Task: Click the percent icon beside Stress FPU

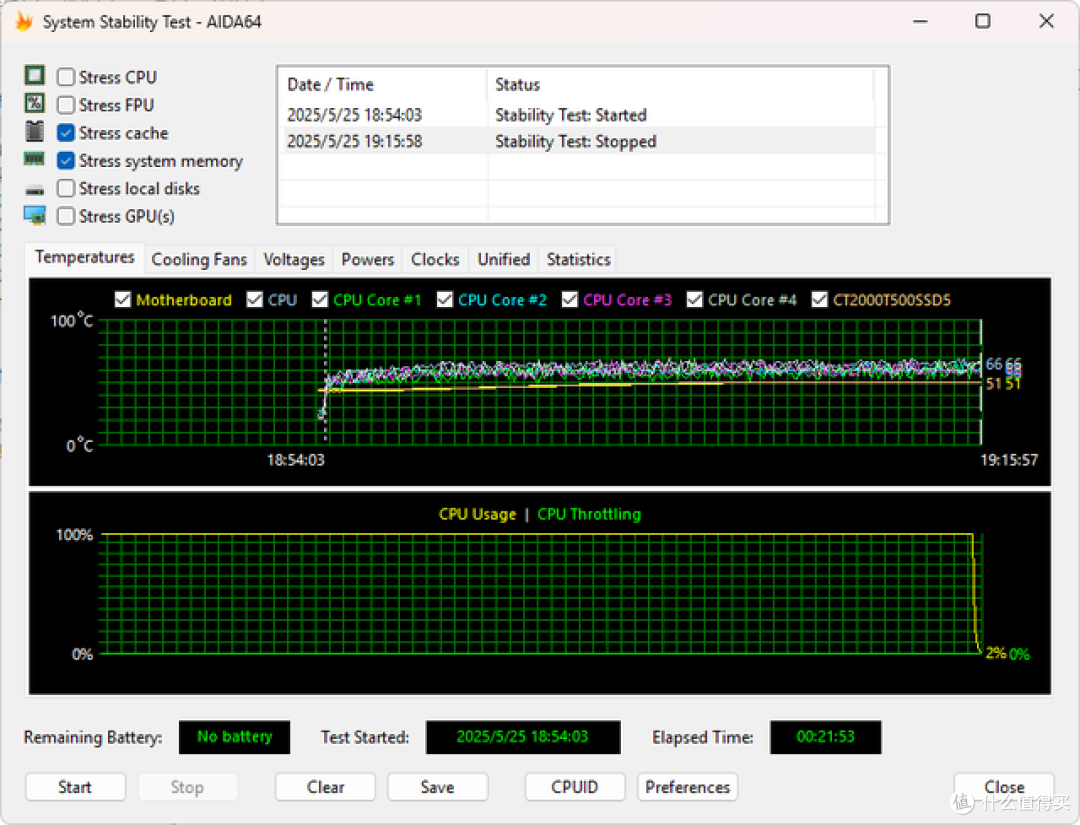Action: (x=34, y=103)
